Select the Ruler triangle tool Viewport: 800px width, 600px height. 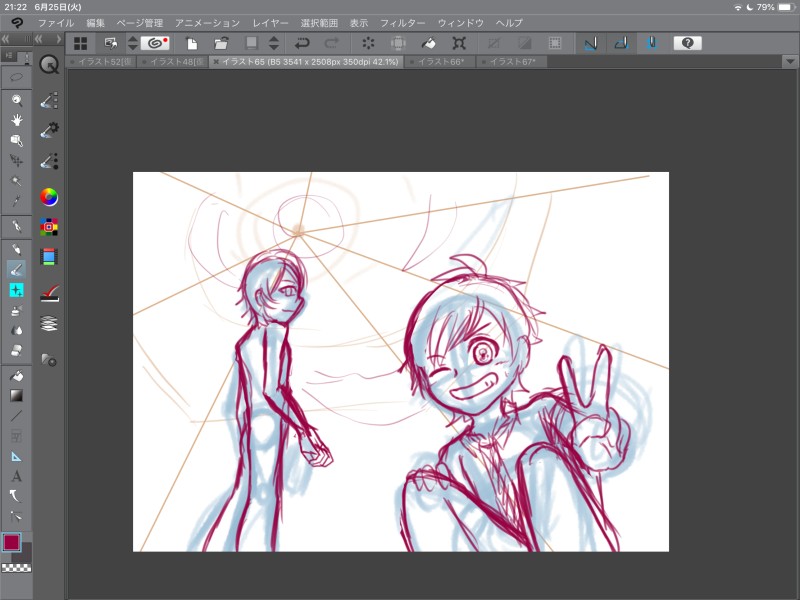coord(16,456)
